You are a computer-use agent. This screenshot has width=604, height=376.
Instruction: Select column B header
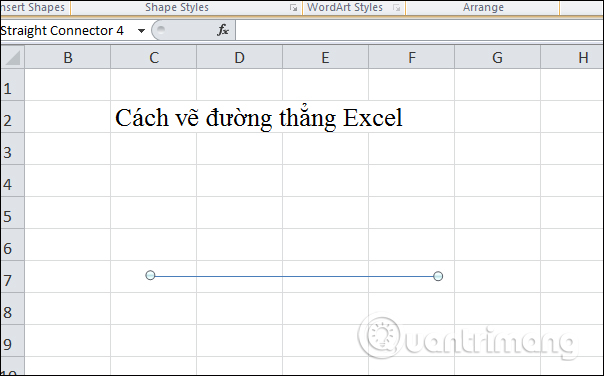pyautogui.click(x=68, y=57)
